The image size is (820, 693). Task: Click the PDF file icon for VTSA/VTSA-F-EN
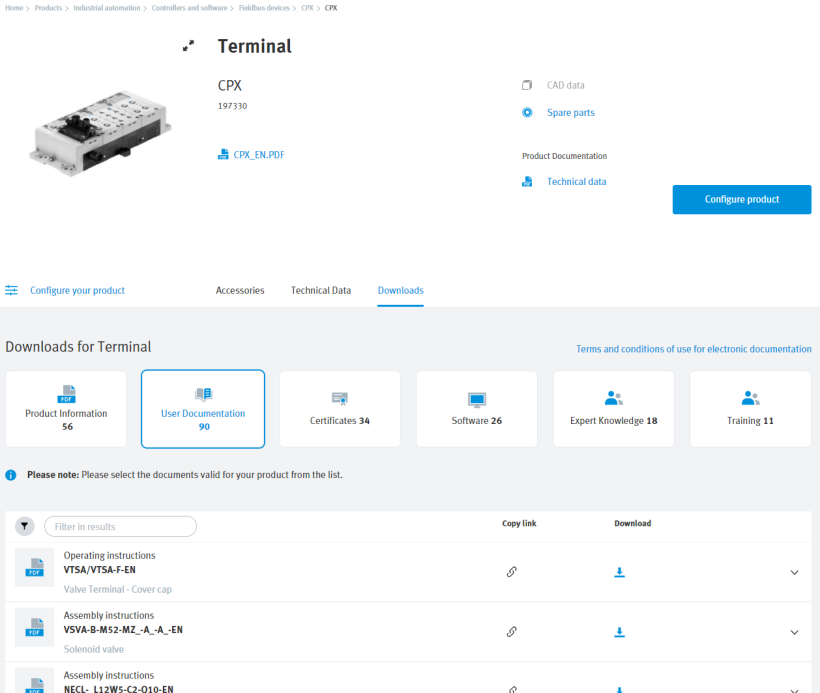35,567
